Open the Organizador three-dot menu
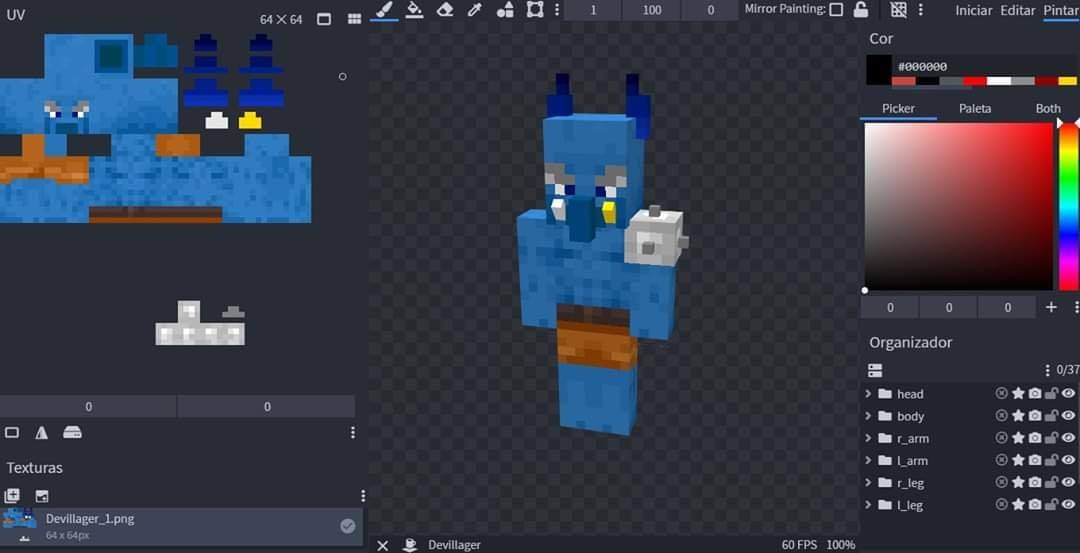Image resolution: width=1080 pixels, height=553 pixels. pyautogui.click(x=1047, y=371)
